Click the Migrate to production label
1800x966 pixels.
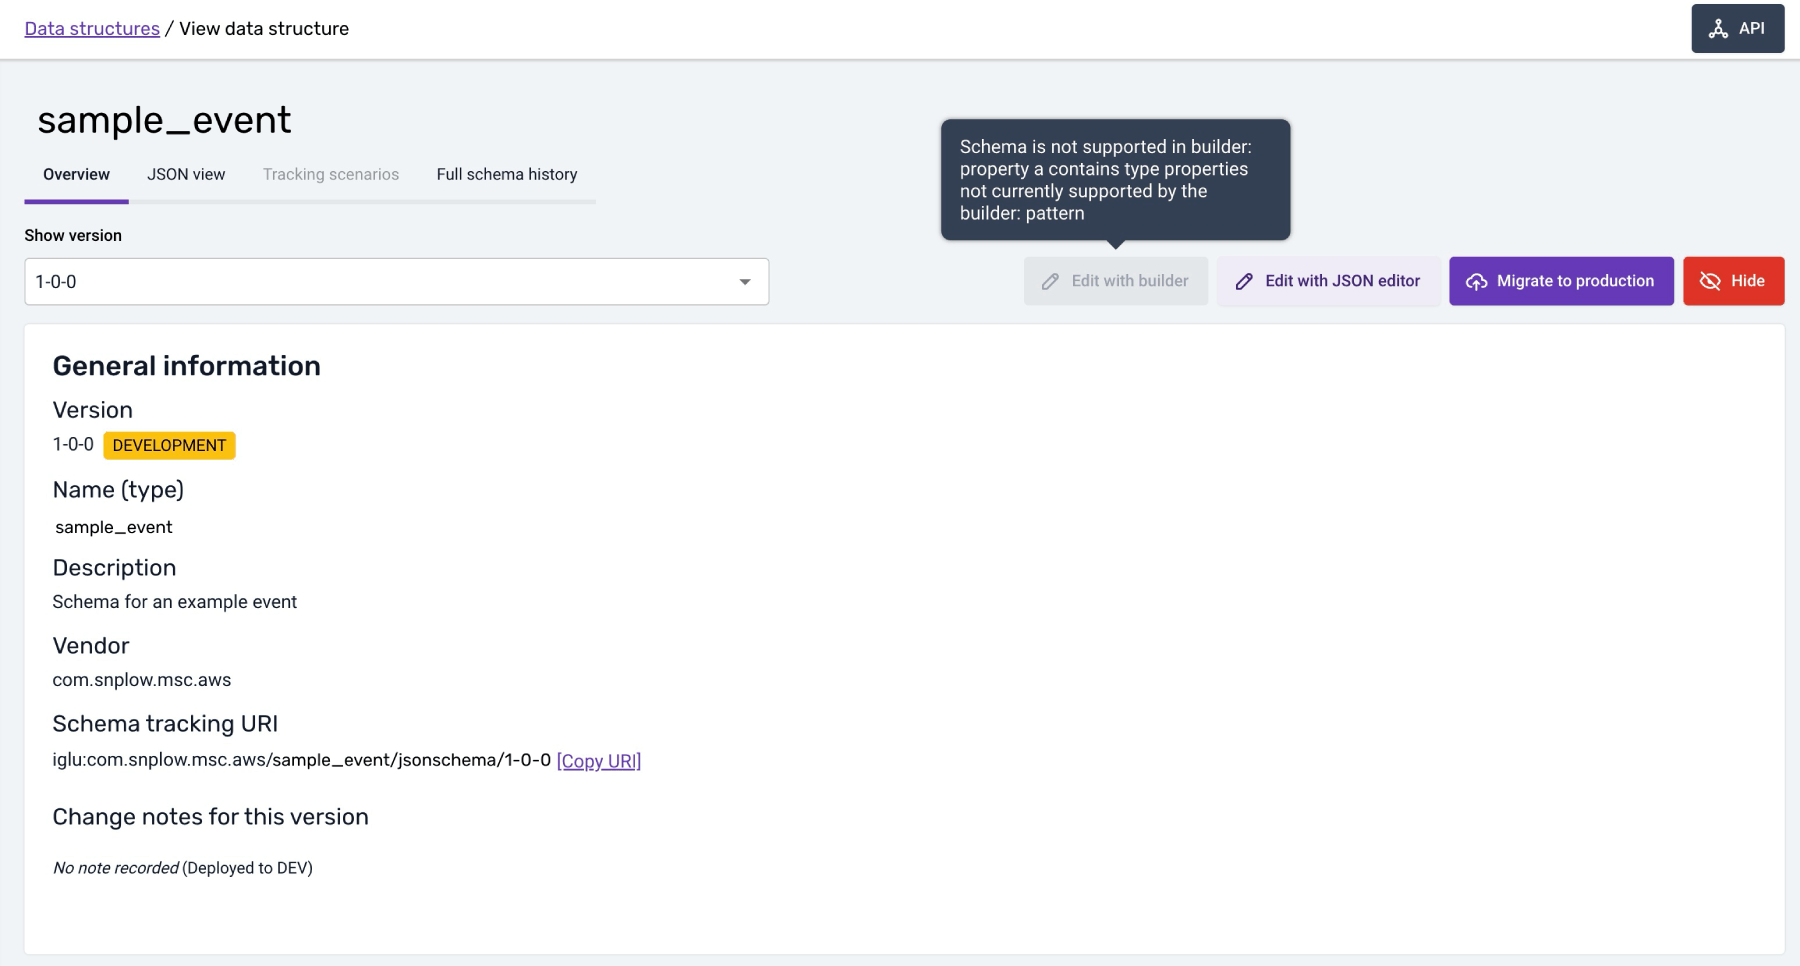(1575, 281)
